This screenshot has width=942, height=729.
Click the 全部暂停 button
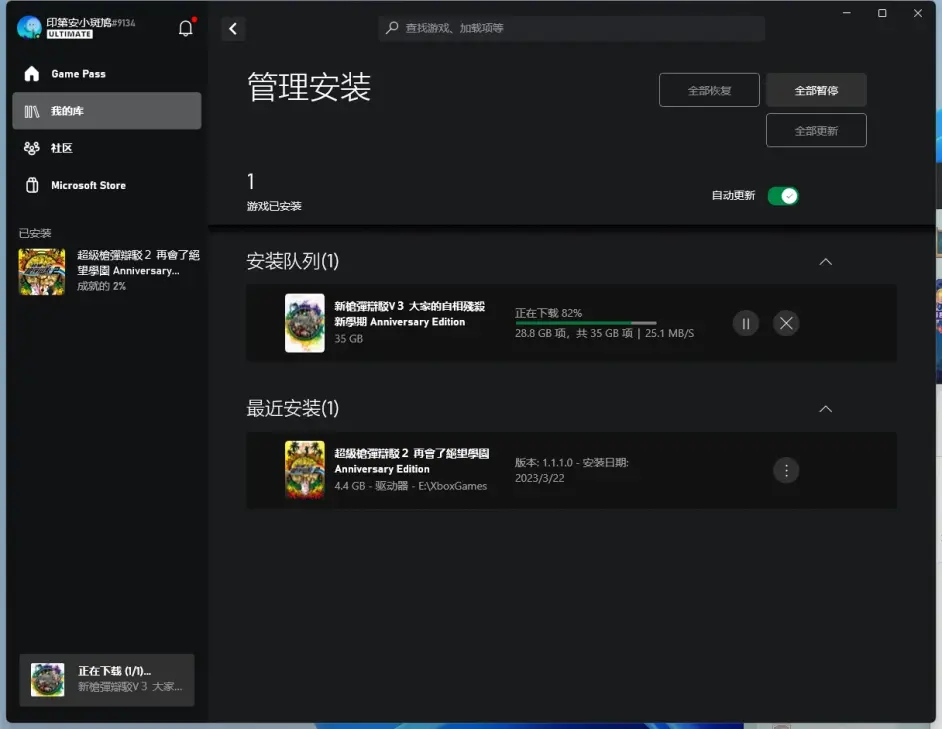click(x=816, y=91)
